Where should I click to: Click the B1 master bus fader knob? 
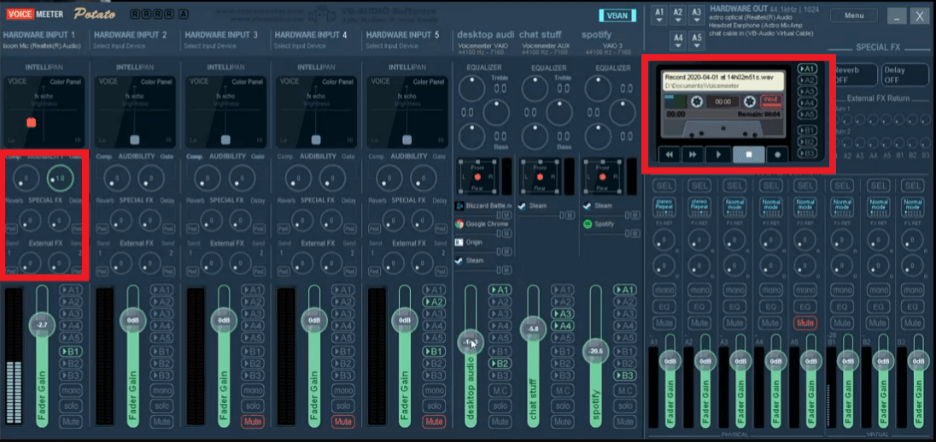coord(847,361)
